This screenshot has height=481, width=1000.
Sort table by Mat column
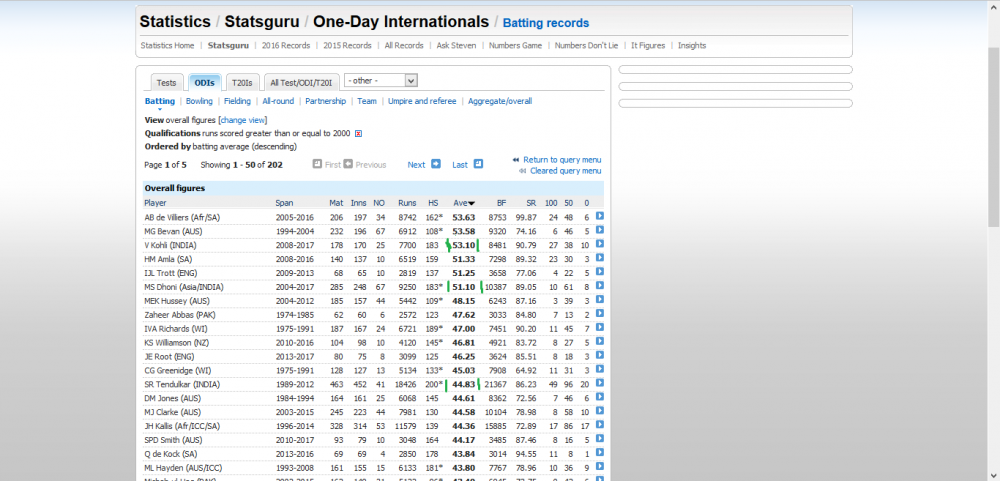click(x=336, y=203)
